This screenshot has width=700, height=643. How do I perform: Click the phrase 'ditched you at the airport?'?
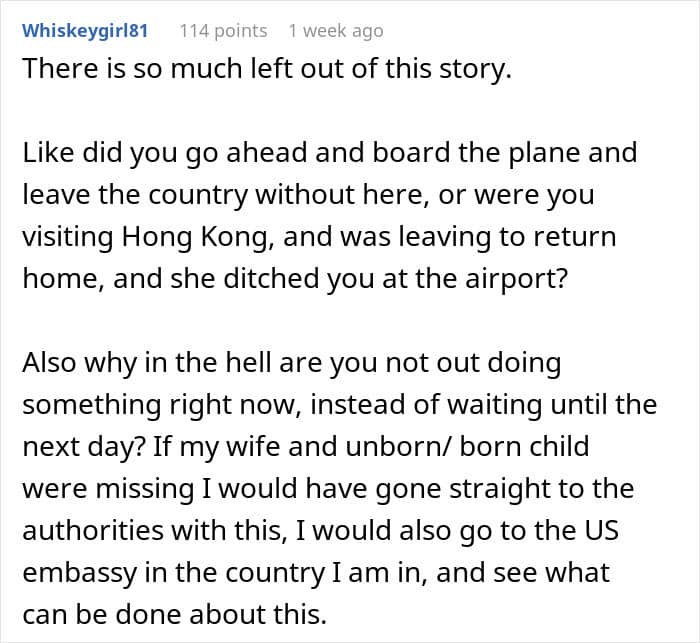tap(396, 279)
